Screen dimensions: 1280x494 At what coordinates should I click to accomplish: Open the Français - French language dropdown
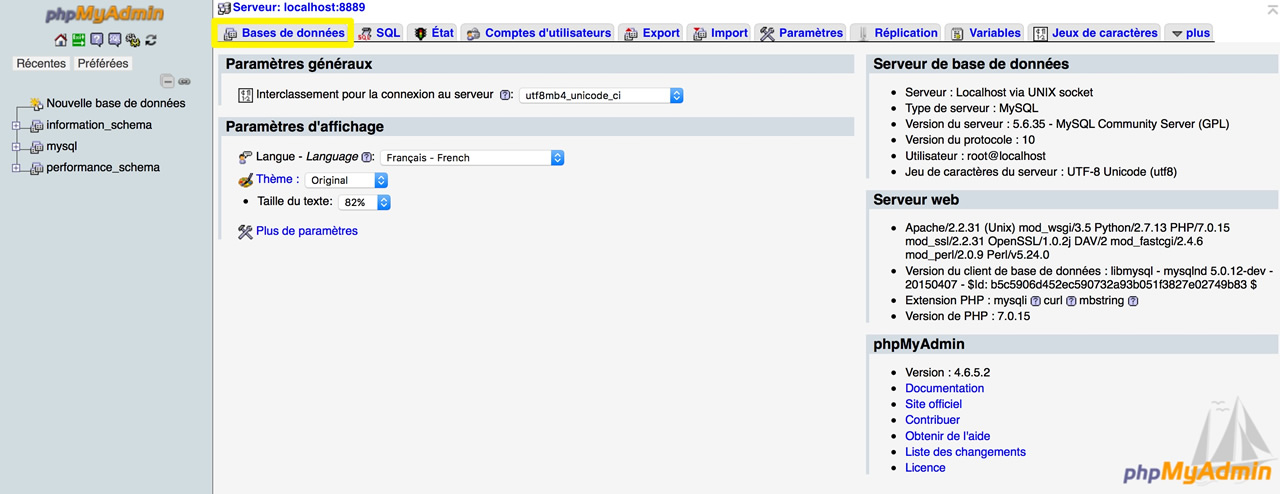click(x=472, y=157)
